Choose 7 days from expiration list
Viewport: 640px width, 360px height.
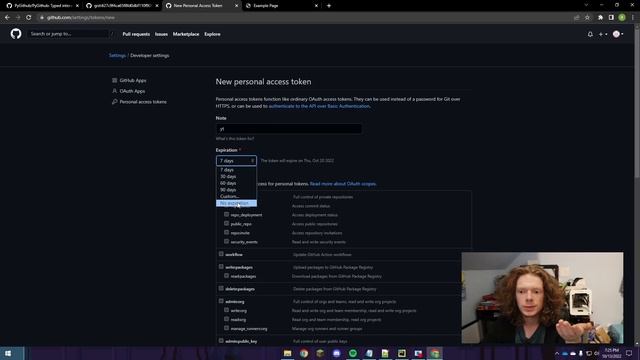(236, 170)
